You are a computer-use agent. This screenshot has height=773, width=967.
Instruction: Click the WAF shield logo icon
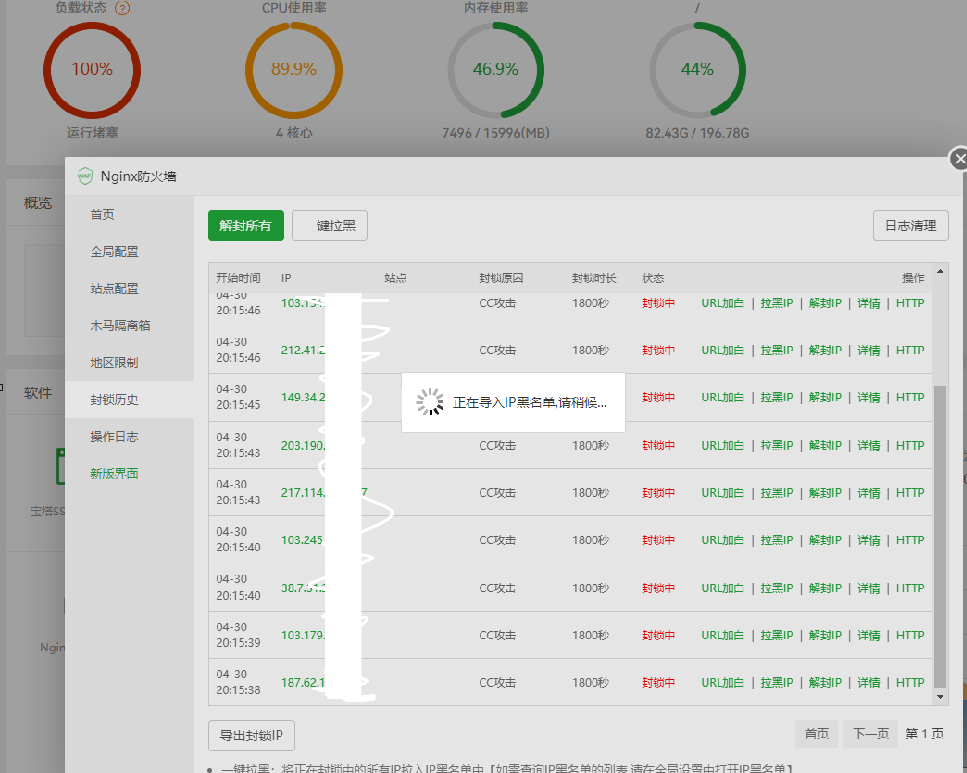(x=85, y=177)
